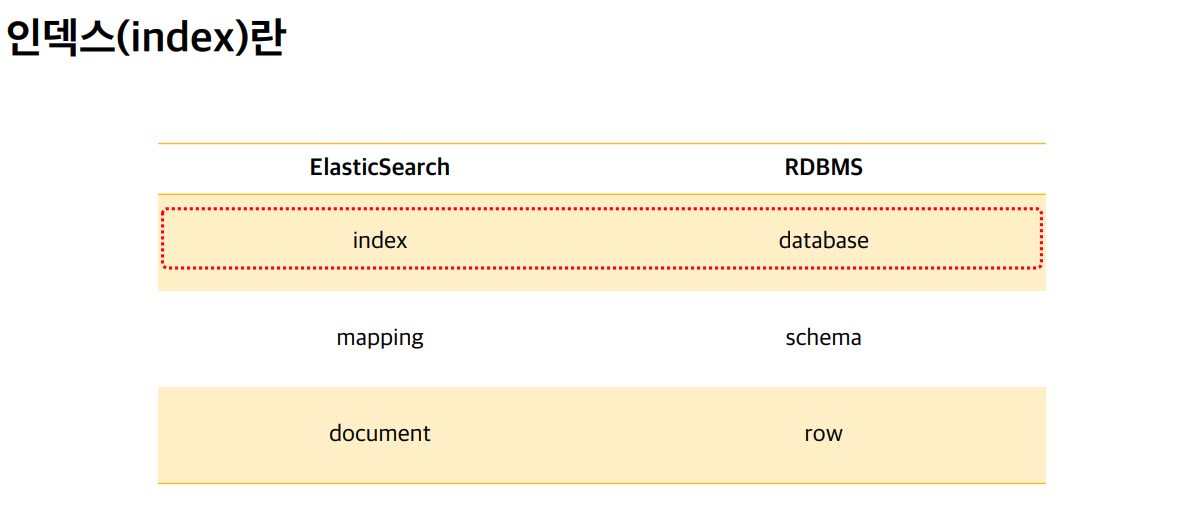Viewport: 1186px width, 522px height.
Task: Click the 'index' table cell
Action: pyautogui.click(x=380, y=241)
